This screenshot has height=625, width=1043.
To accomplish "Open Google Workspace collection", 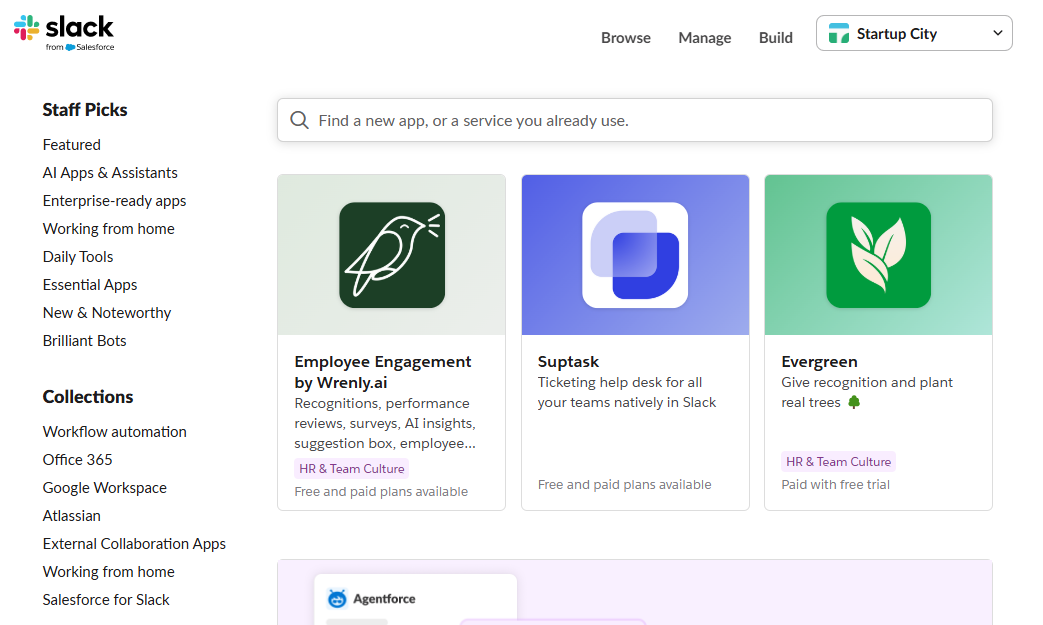I will tap(104, 488).
